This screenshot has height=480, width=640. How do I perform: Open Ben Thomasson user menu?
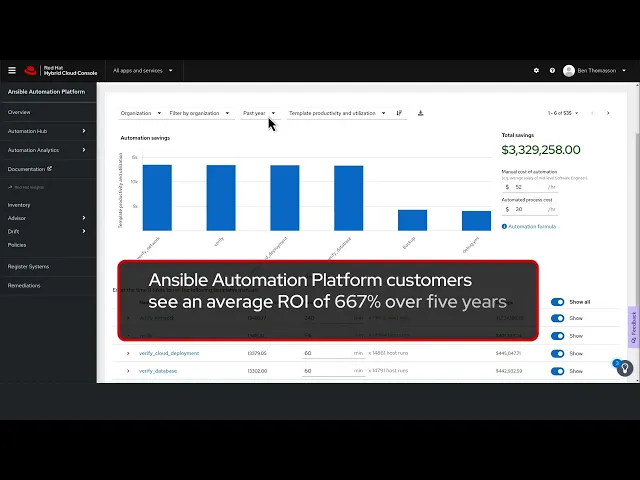tap(601, 71)
